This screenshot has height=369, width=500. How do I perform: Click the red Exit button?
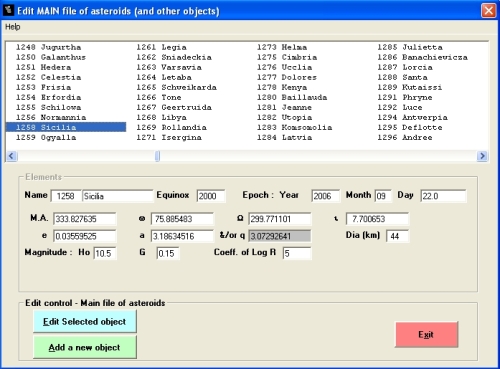tap(426, 335)
